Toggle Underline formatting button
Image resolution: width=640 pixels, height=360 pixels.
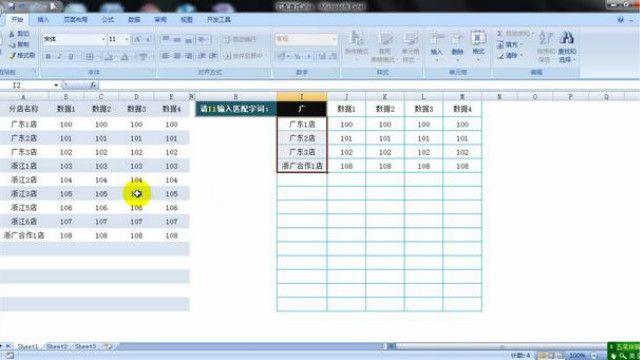pos(71,56)
